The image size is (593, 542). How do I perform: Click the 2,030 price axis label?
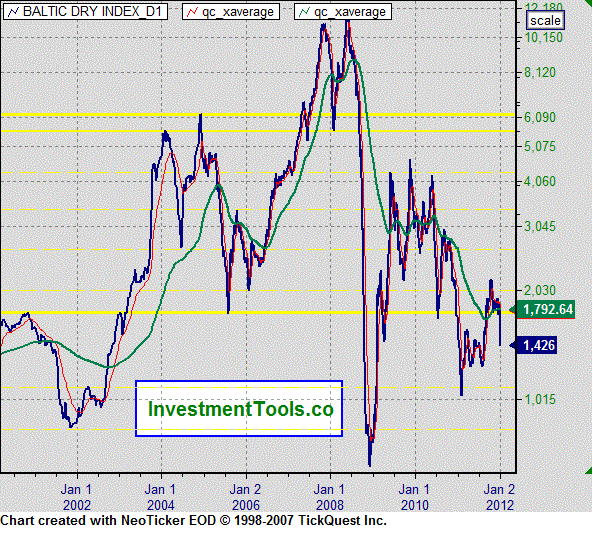coord(540,290)
